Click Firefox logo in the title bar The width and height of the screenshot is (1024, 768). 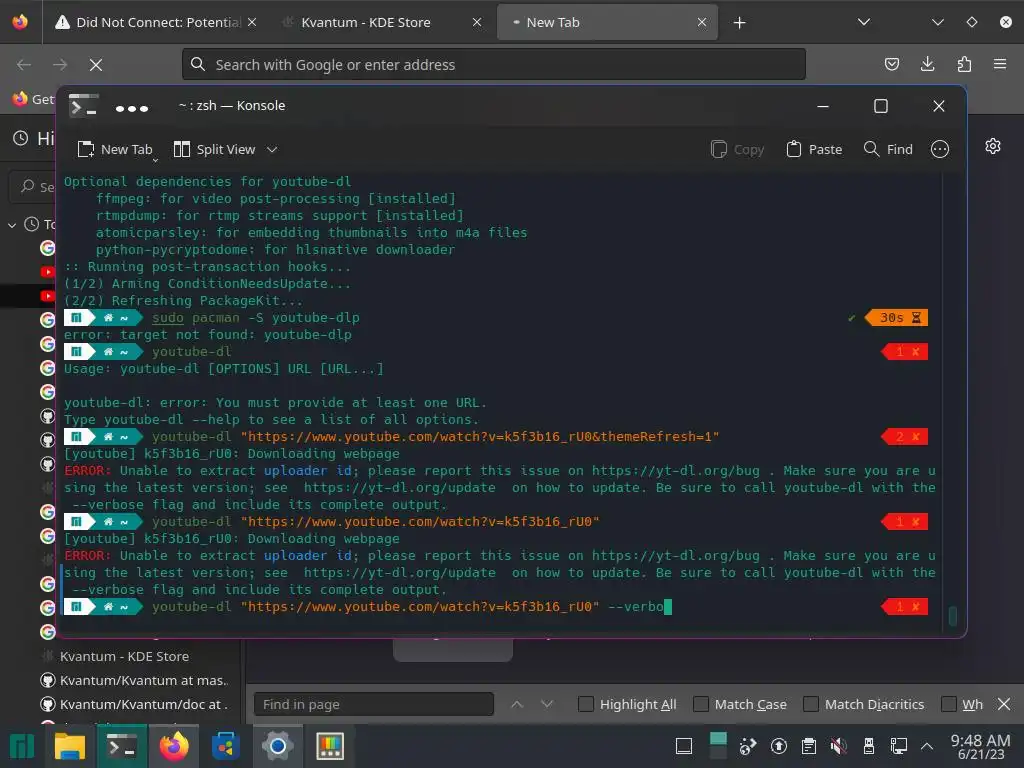[x=20, y=22]
